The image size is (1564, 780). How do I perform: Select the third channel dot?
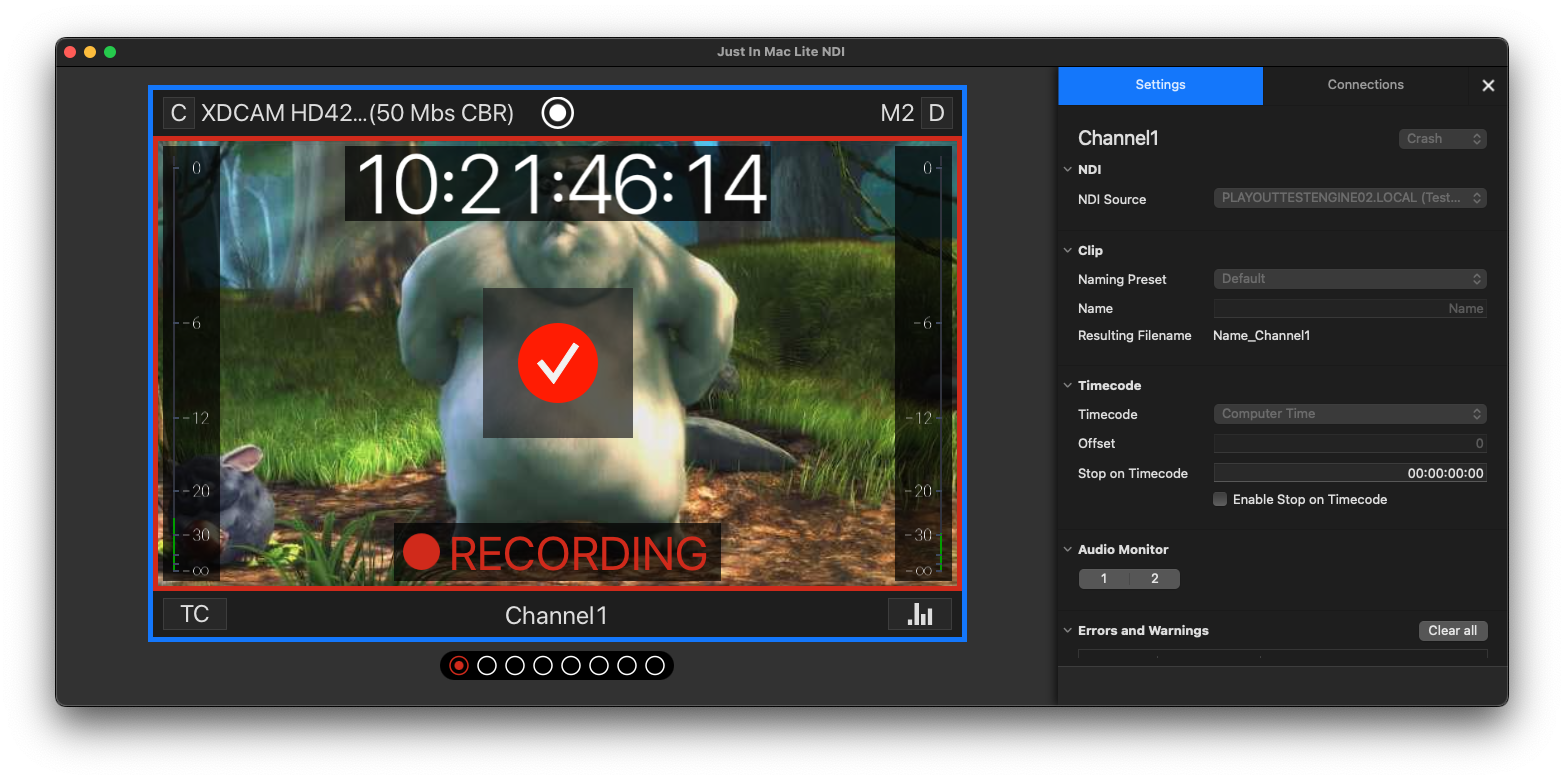[x=515, y=665]
